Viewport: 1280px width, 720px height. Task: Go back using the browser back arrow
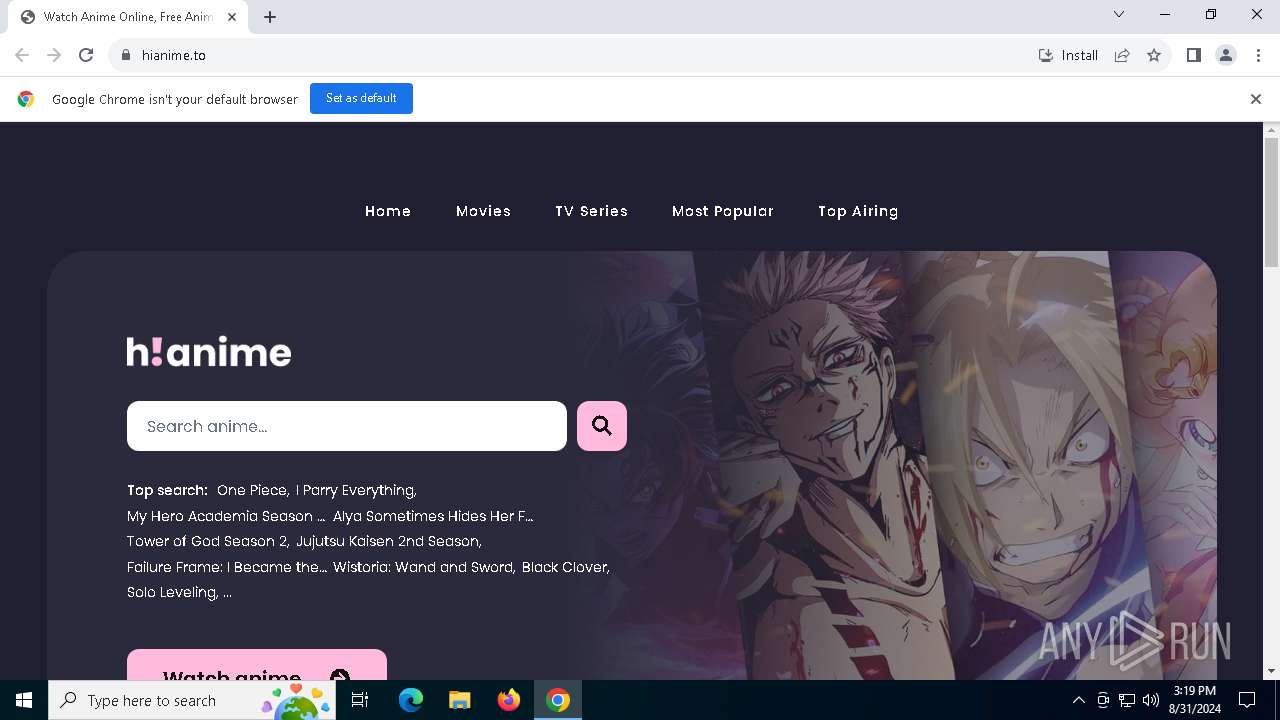tap(22, 55)
